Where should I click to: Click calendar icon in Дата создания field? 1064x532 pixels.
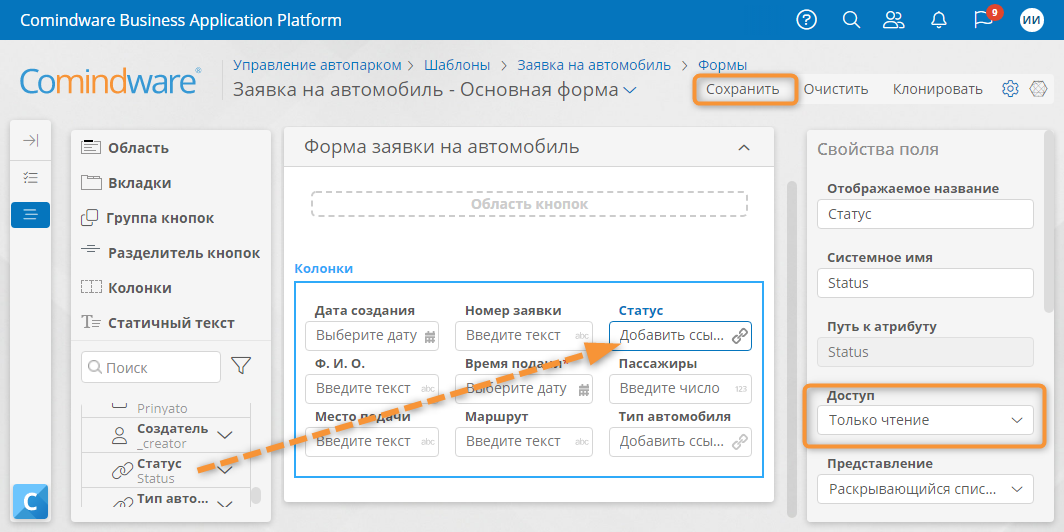coord(430,336)
